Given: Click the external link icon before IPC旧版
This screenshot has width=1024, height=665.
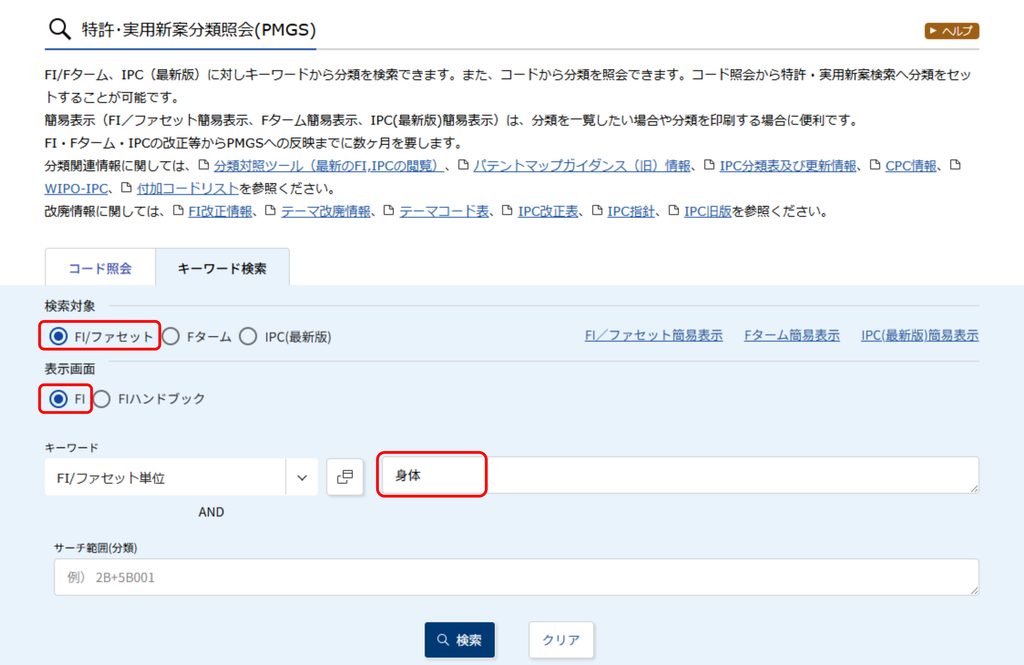Looking at the screenshot, I should point(674,211).
